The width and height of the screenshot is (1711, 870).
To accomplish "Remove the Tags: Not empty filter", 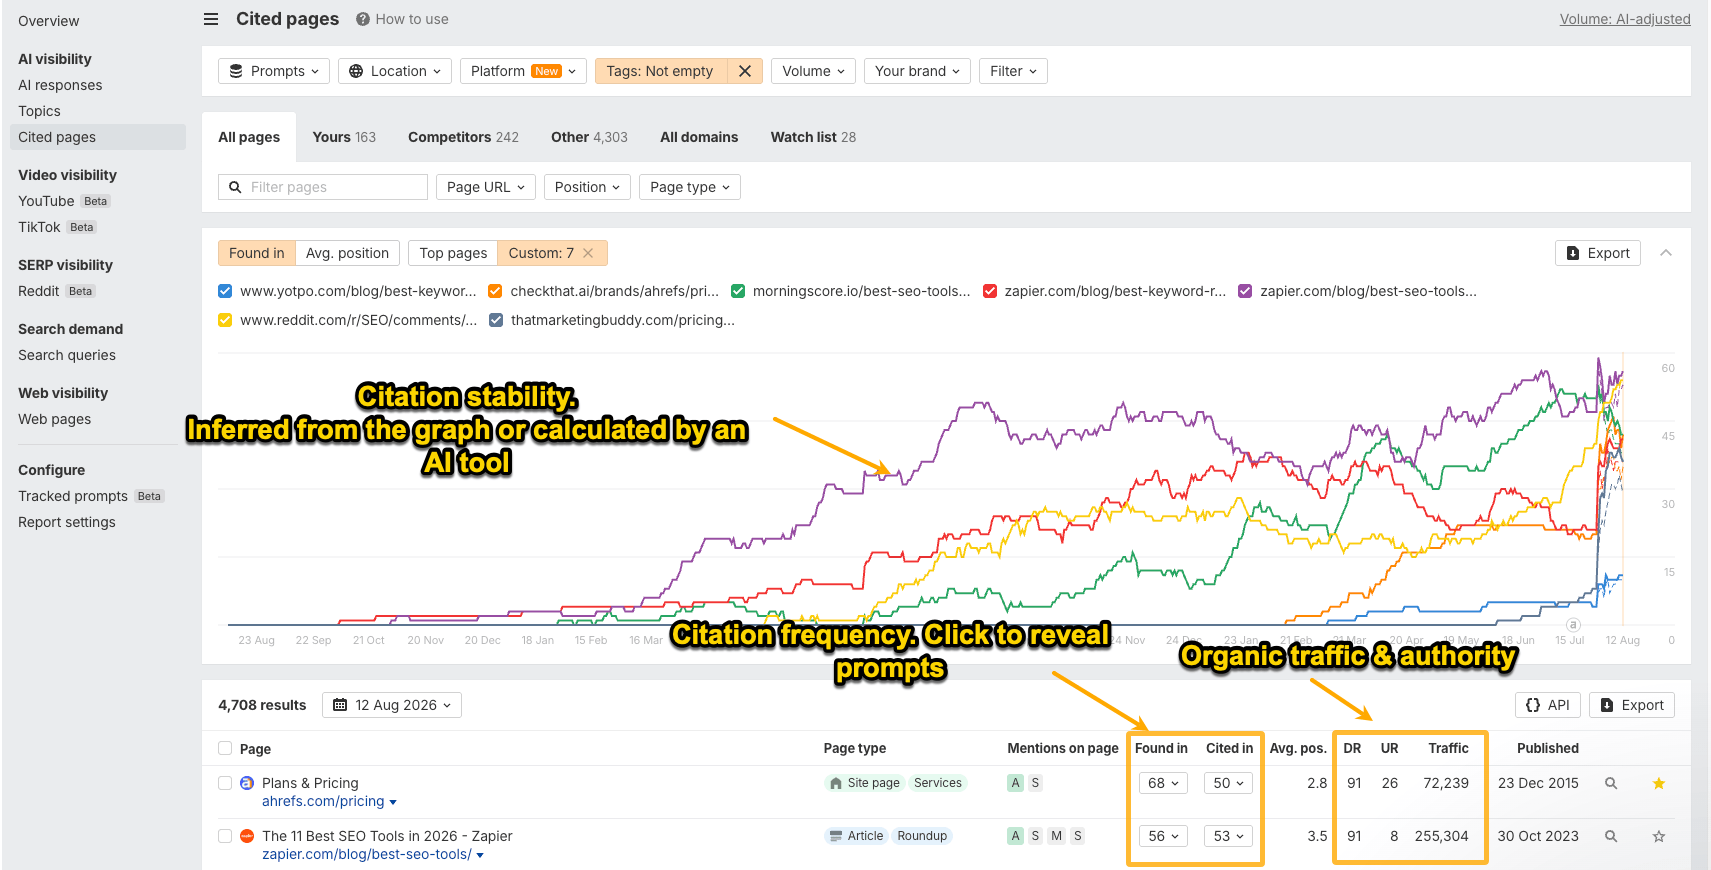I will pos(744,71).
